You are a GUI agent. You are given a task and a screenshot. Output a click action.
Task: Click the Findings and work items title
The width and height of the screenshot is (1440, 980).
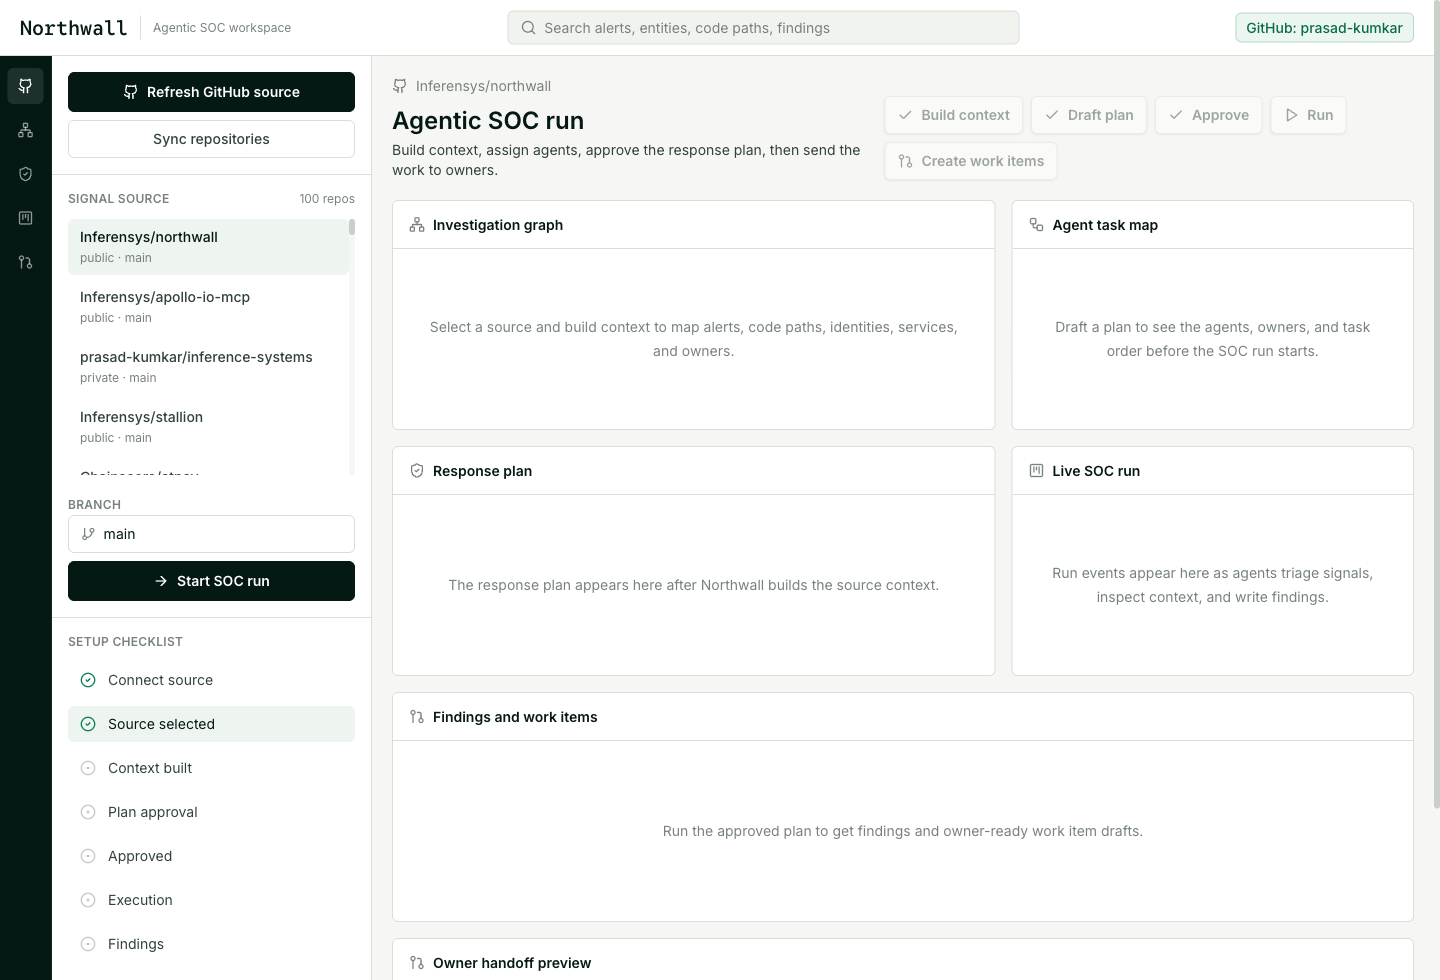(x=515, y=717)
